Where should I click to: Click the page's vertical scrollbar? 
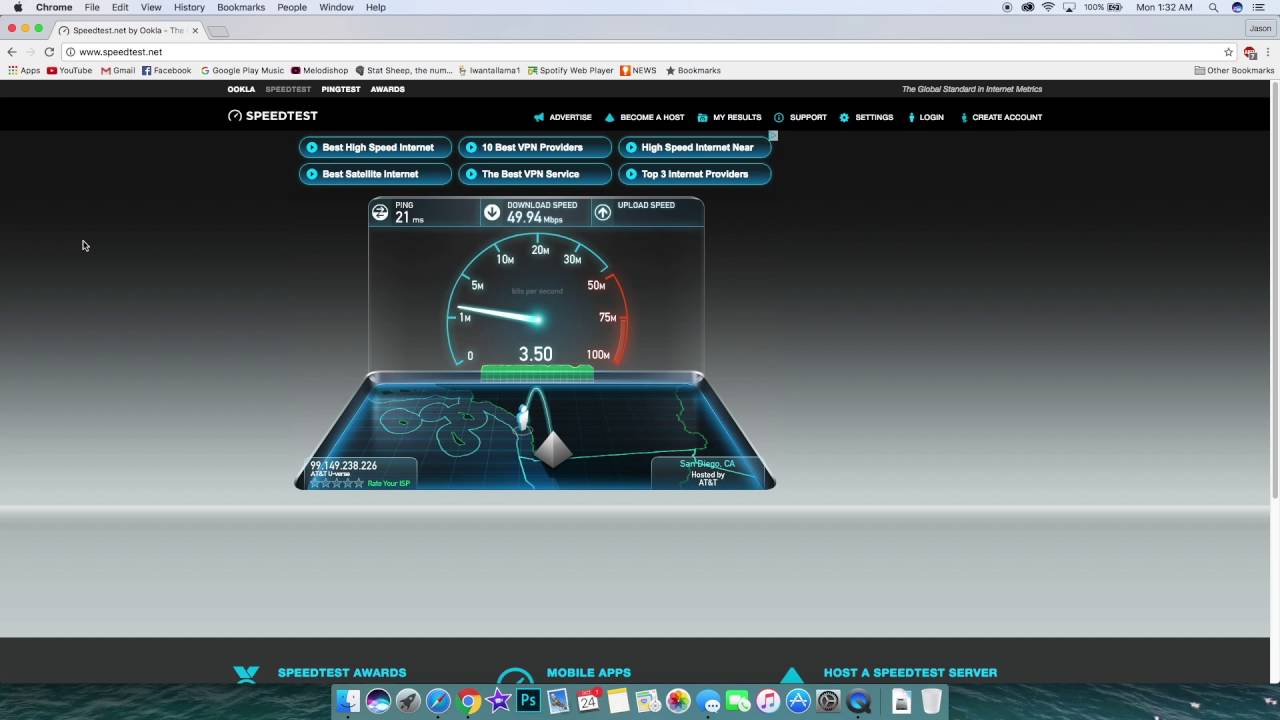point(1275,290)
